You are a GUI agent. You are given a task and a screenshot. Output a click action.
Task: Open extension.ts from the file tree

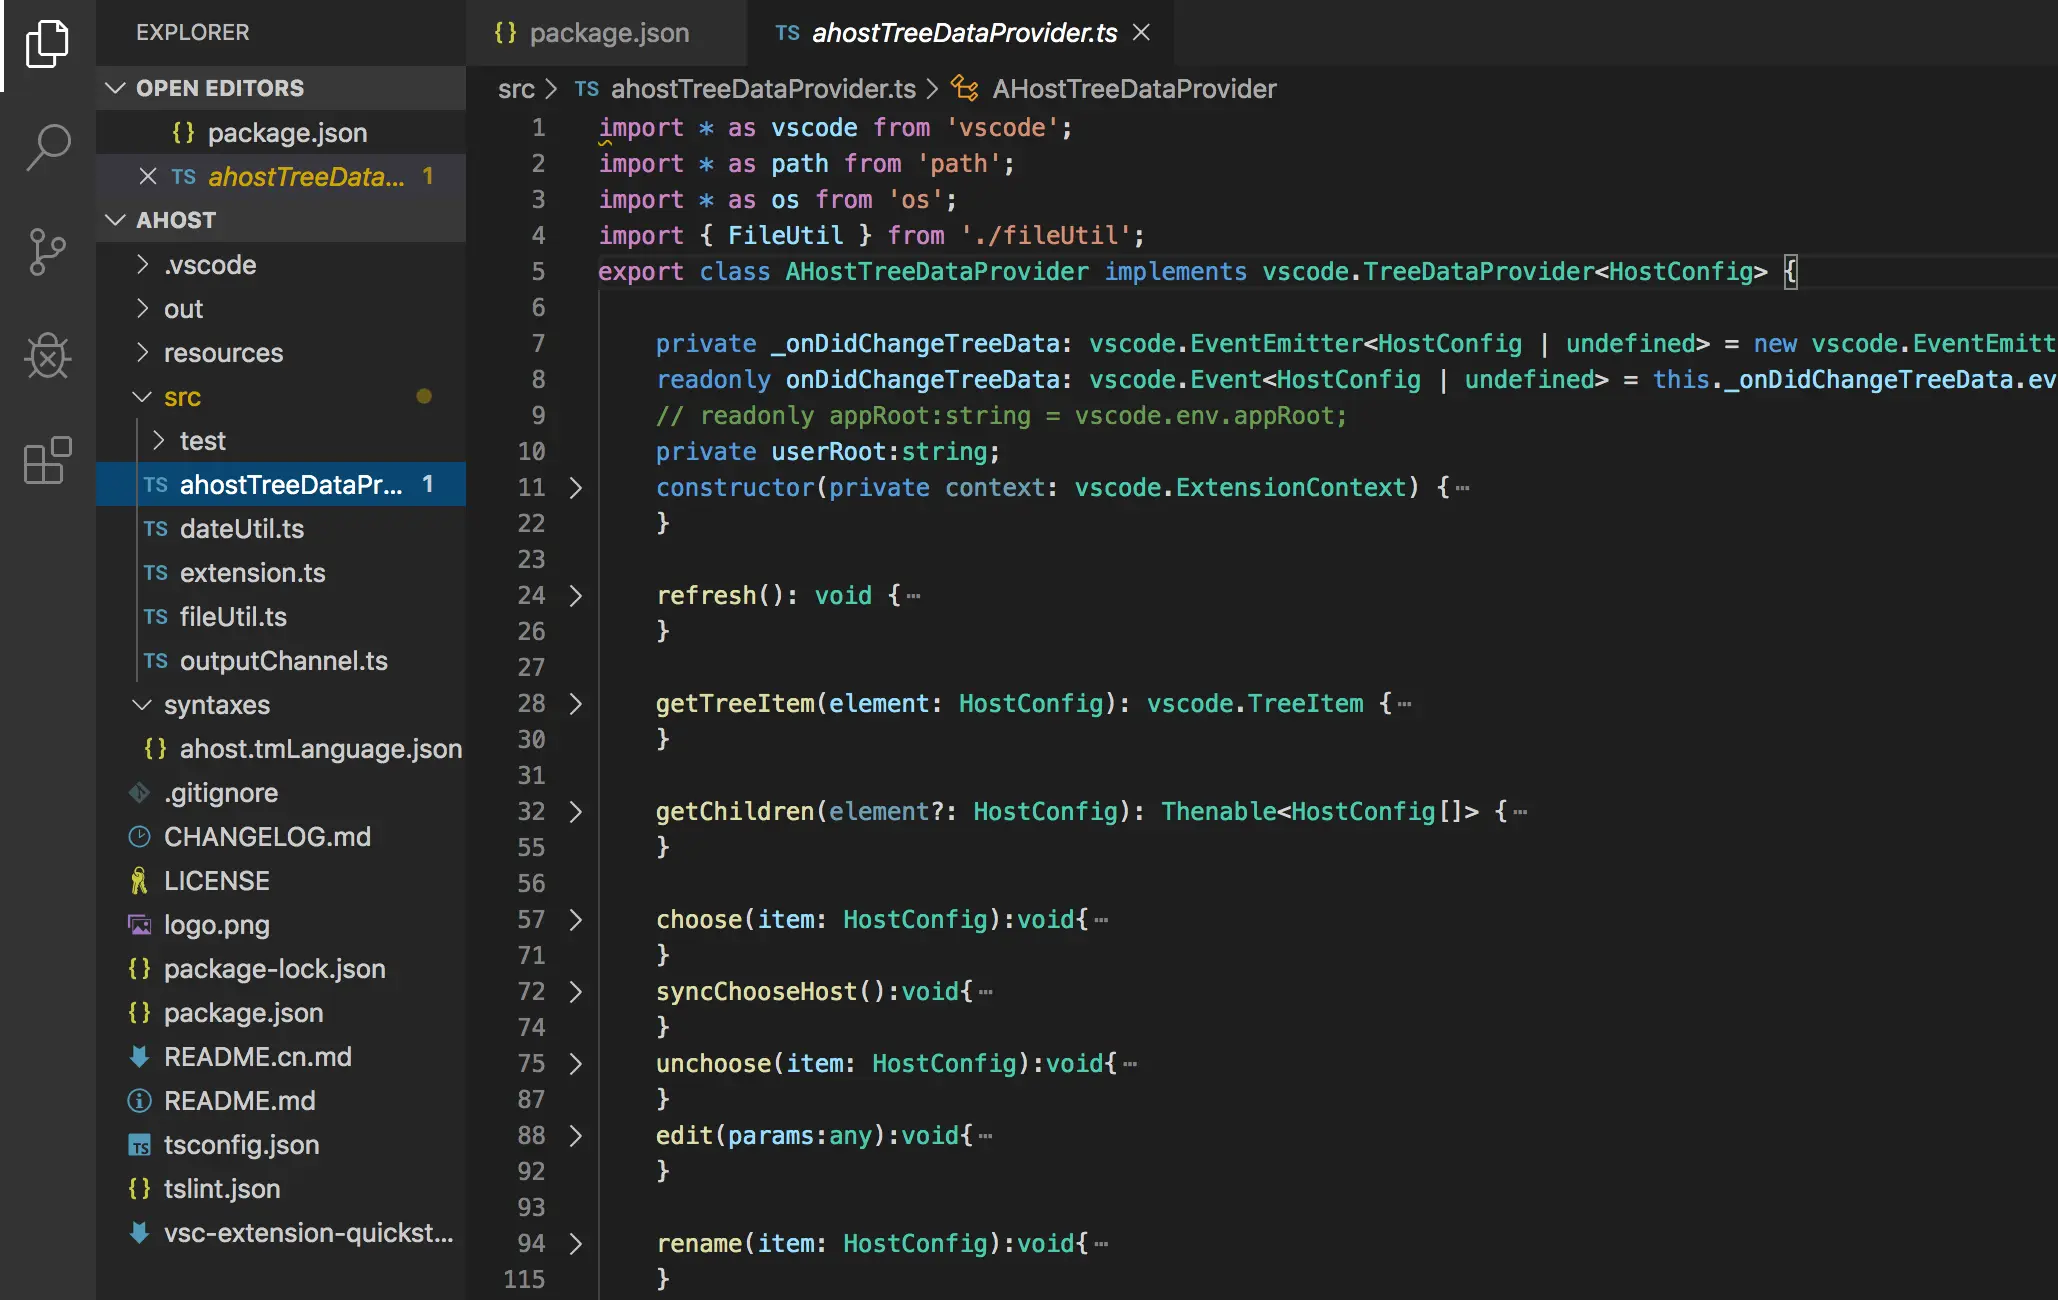[x=252, y=573]
